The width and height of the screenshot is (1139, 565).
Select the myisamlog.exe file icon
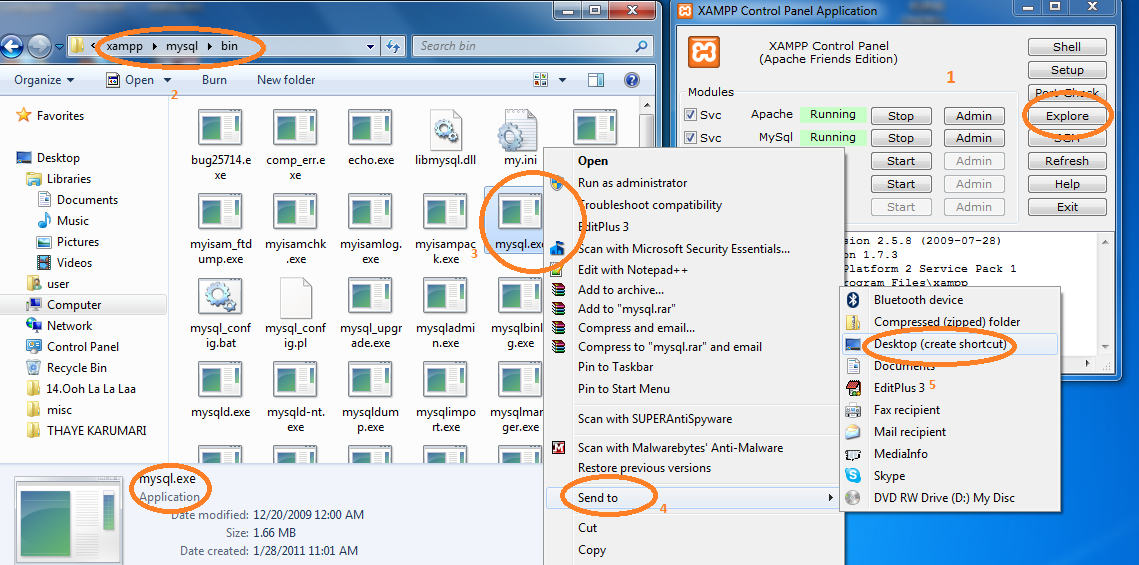(370, 211)
